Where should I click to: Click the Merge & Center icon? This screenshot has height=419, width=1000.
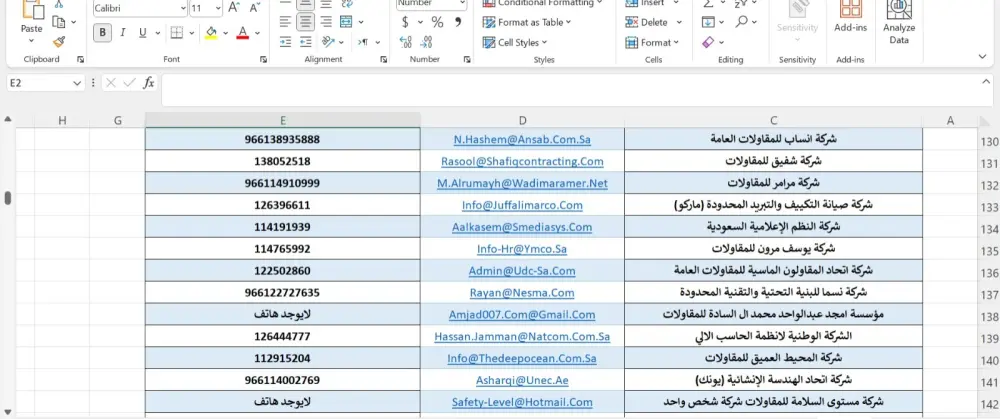346,22
